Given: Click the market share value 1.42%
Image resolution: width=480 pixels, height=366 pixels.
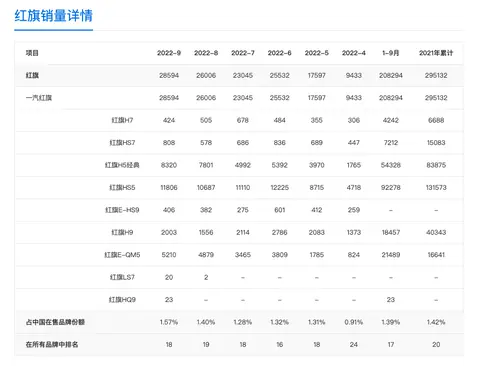Looking at the screenshot, I should tap(436, 322).
